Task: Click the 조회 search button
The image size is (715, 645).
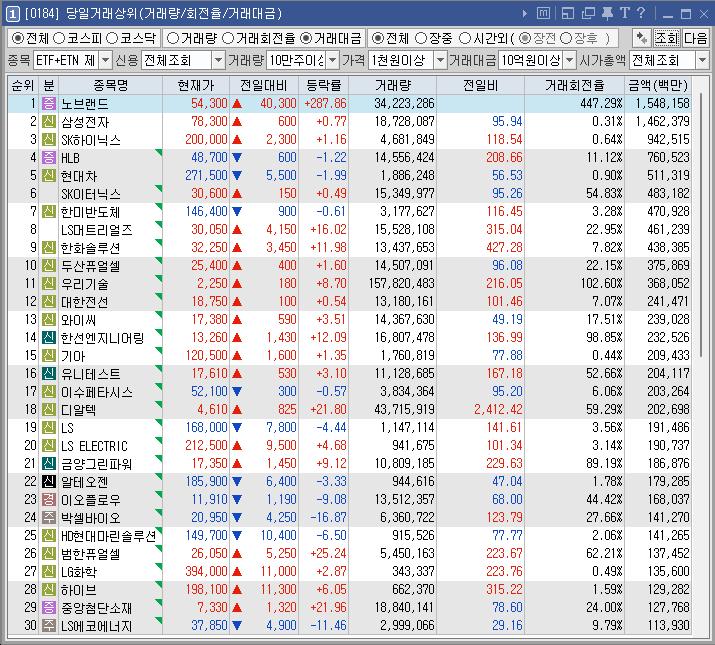Action: pos(667,38)
